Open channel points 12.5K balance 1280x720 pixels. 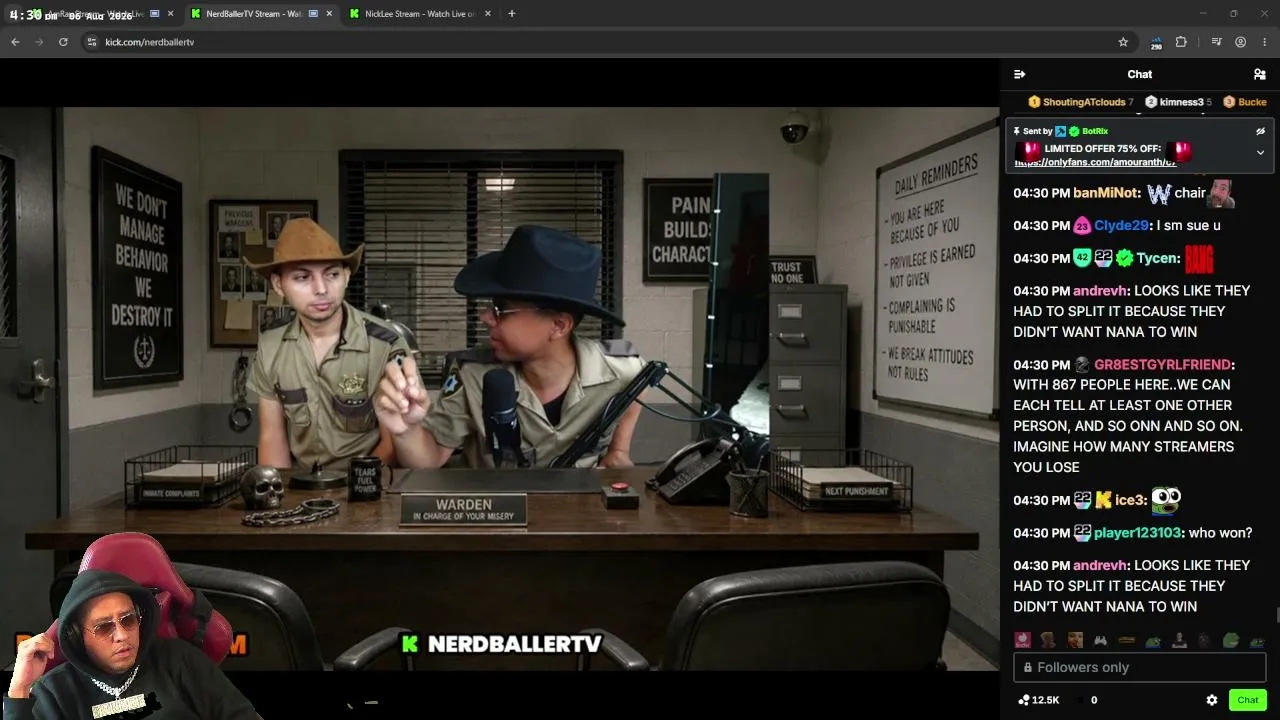1038,700
